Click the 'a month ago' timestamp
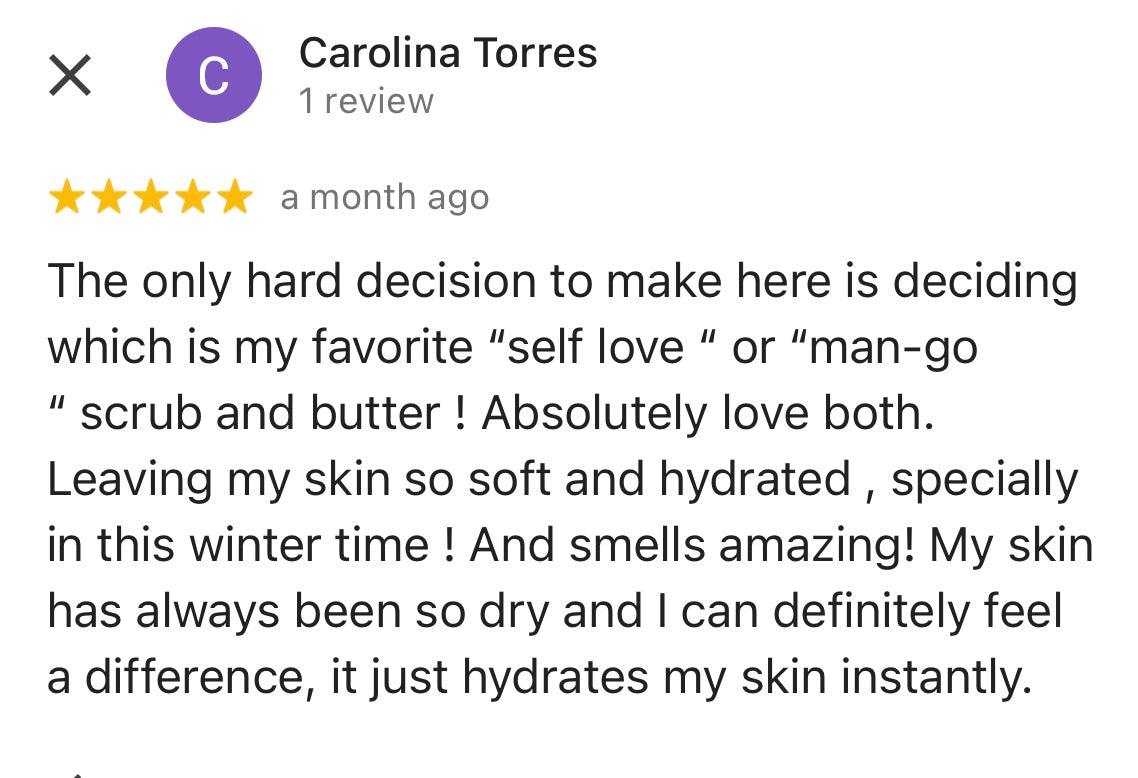 [x=385, y=197]
